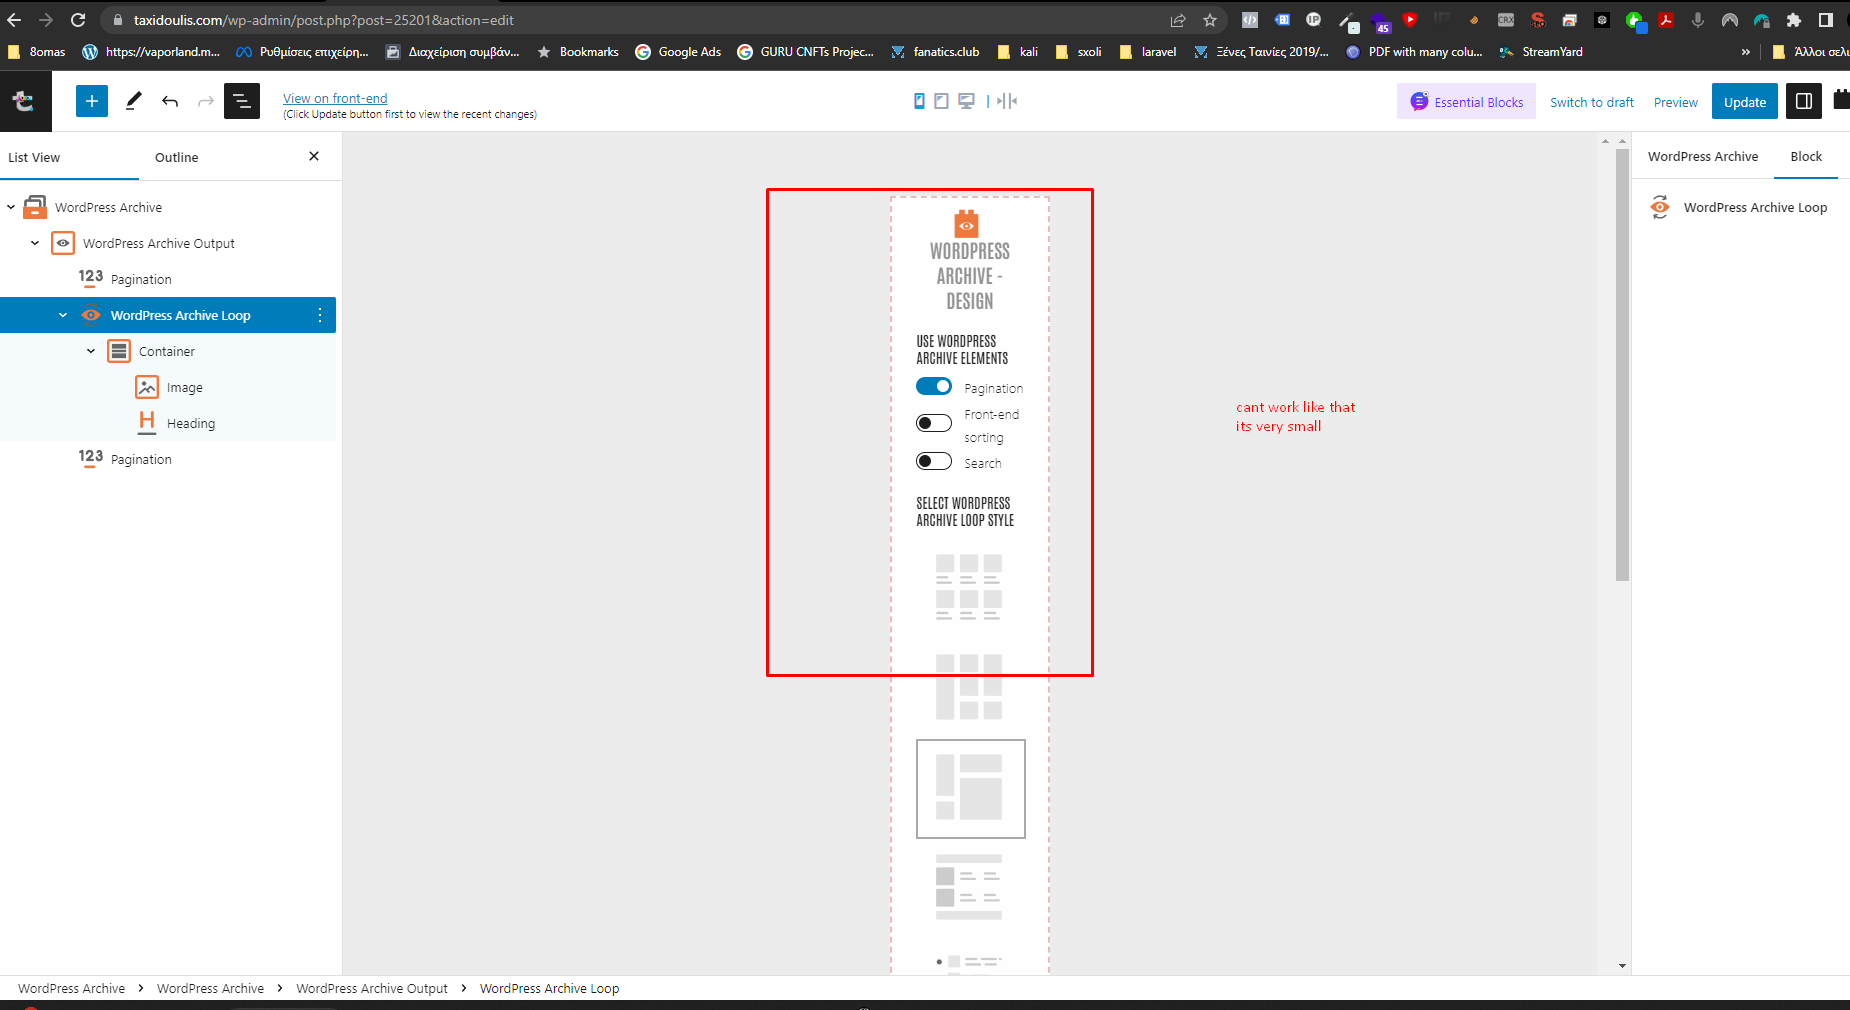Viewport: 1850px width, 1010px height.
Task: Click the browser address bar URL
Action: click(324, 20)
